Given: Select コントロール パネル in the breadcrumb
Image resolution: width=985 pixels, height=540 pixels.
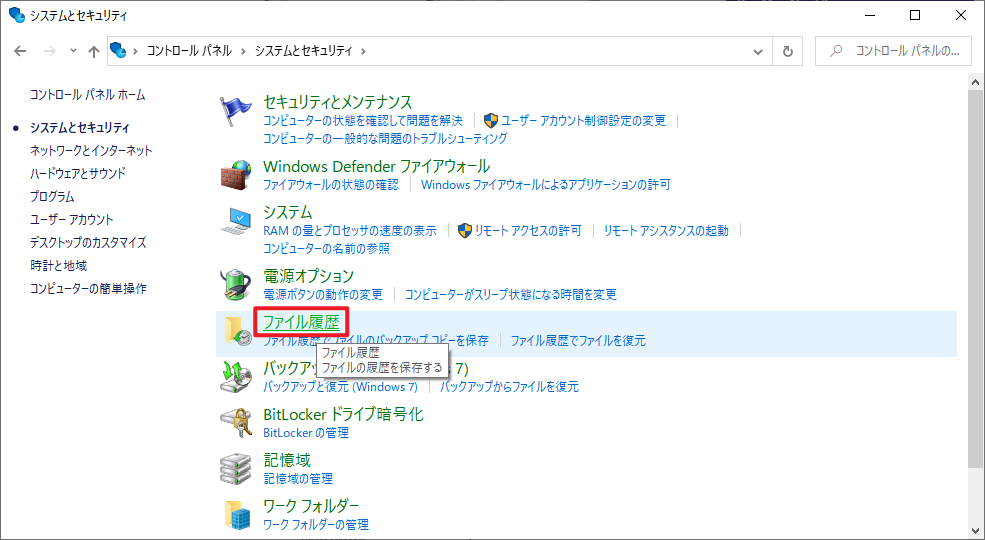Looking at the screenshot, I should click(x=189, y=51).
